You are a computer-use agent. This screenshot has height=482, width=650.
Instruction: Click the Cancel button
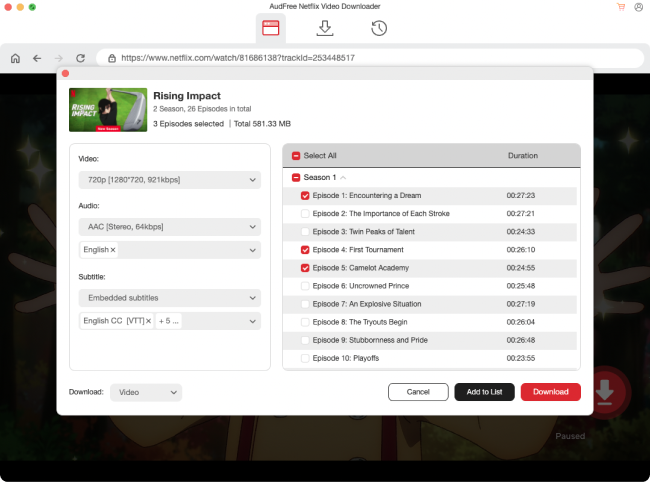tap(418, 392)
